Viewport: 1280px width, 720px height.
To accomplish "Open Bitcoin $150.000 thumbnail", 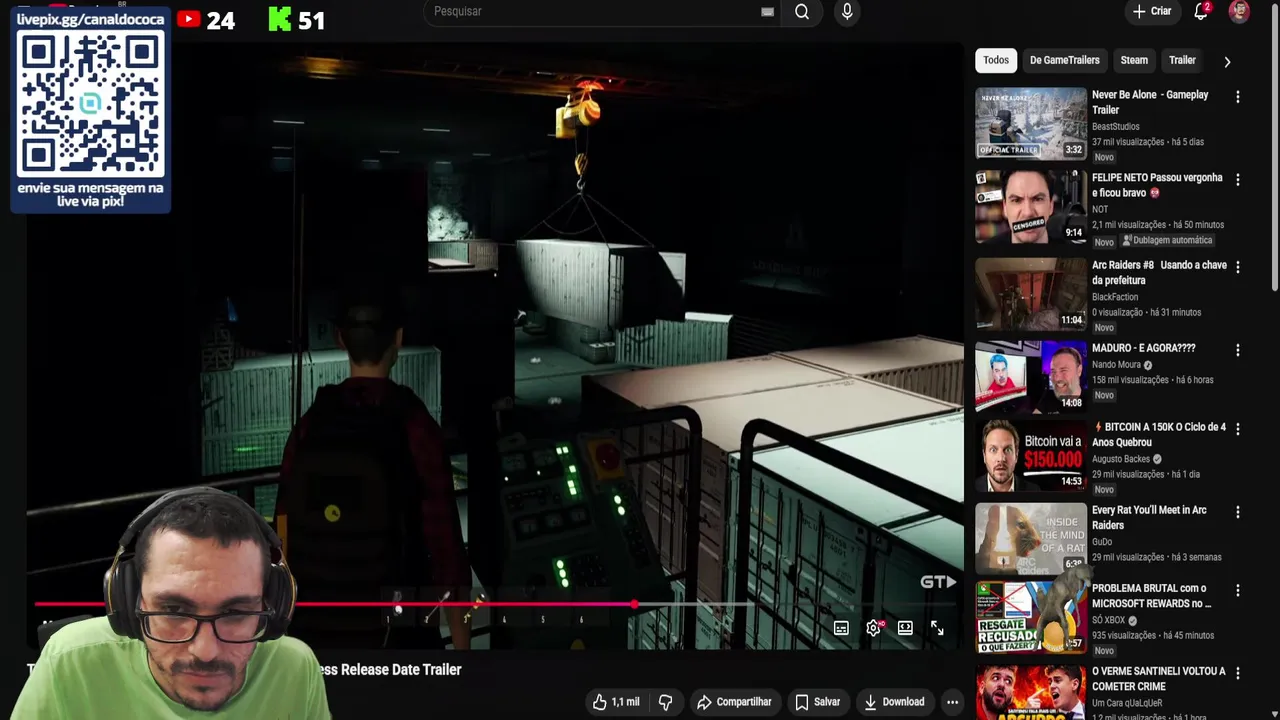I will coord(1031,455).
